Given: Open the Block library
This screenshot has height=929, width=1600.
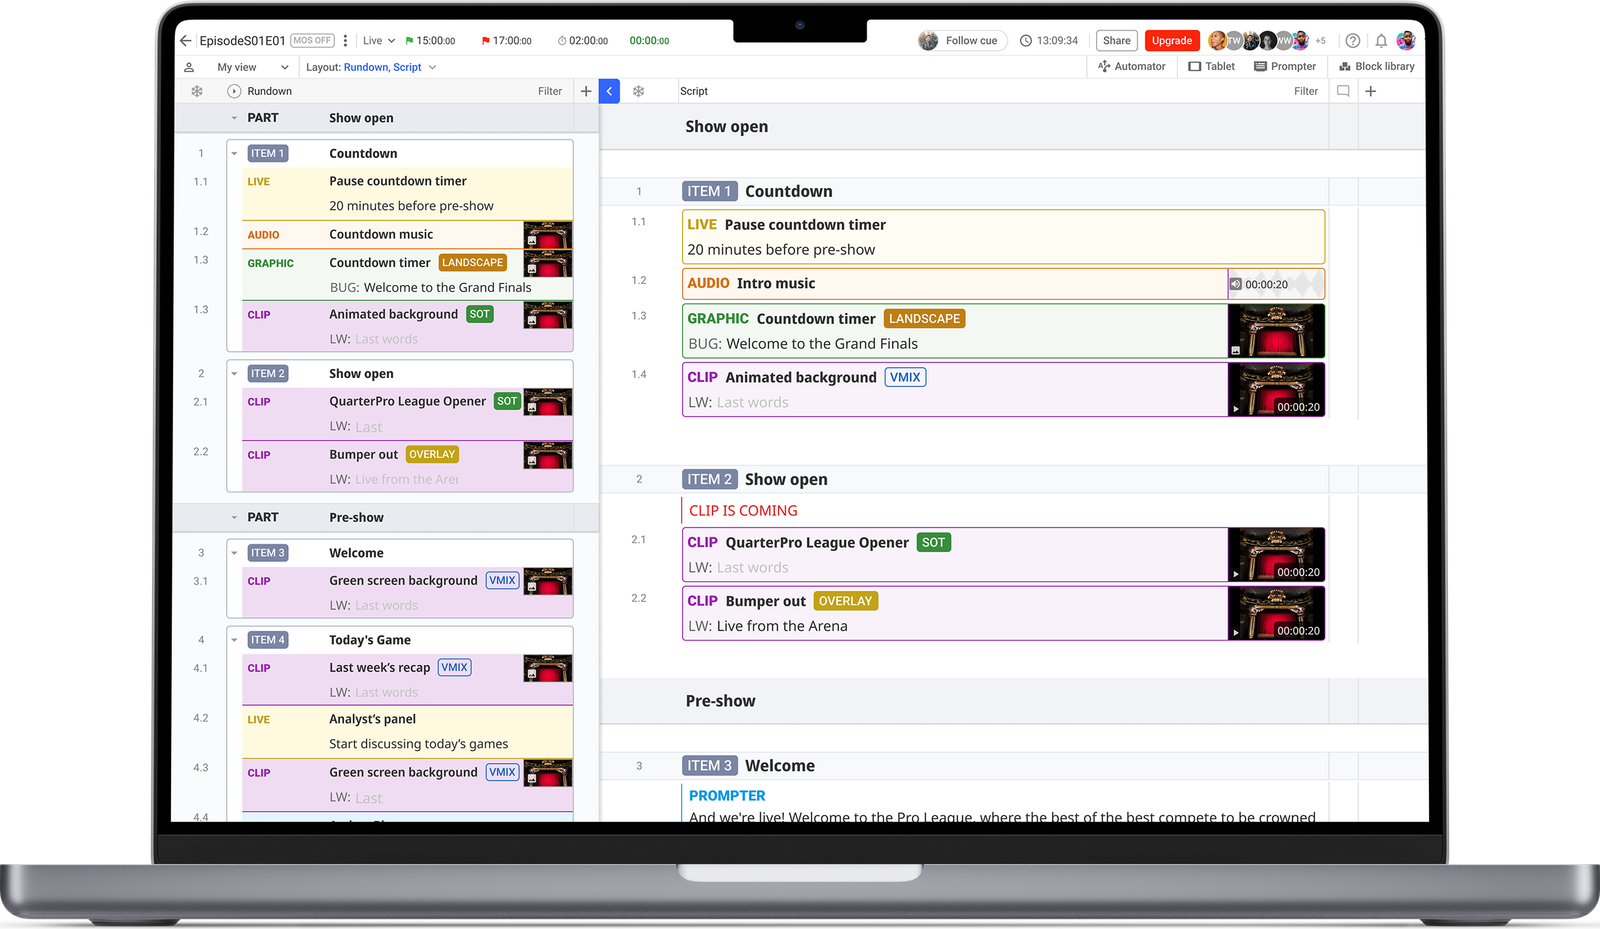Looking at the screenshot, I should coord(1376,67).
